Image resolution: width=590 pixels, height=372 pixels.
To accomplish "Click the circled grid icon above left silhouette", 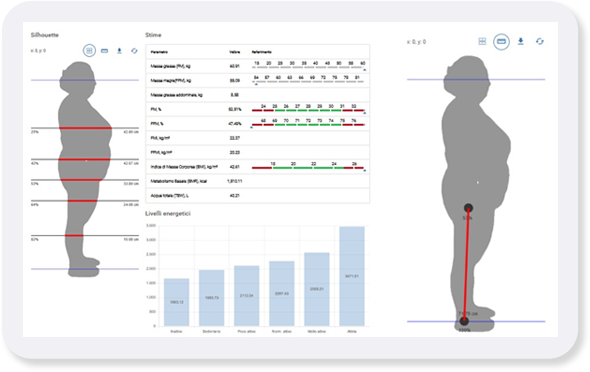I will [89, 50].
